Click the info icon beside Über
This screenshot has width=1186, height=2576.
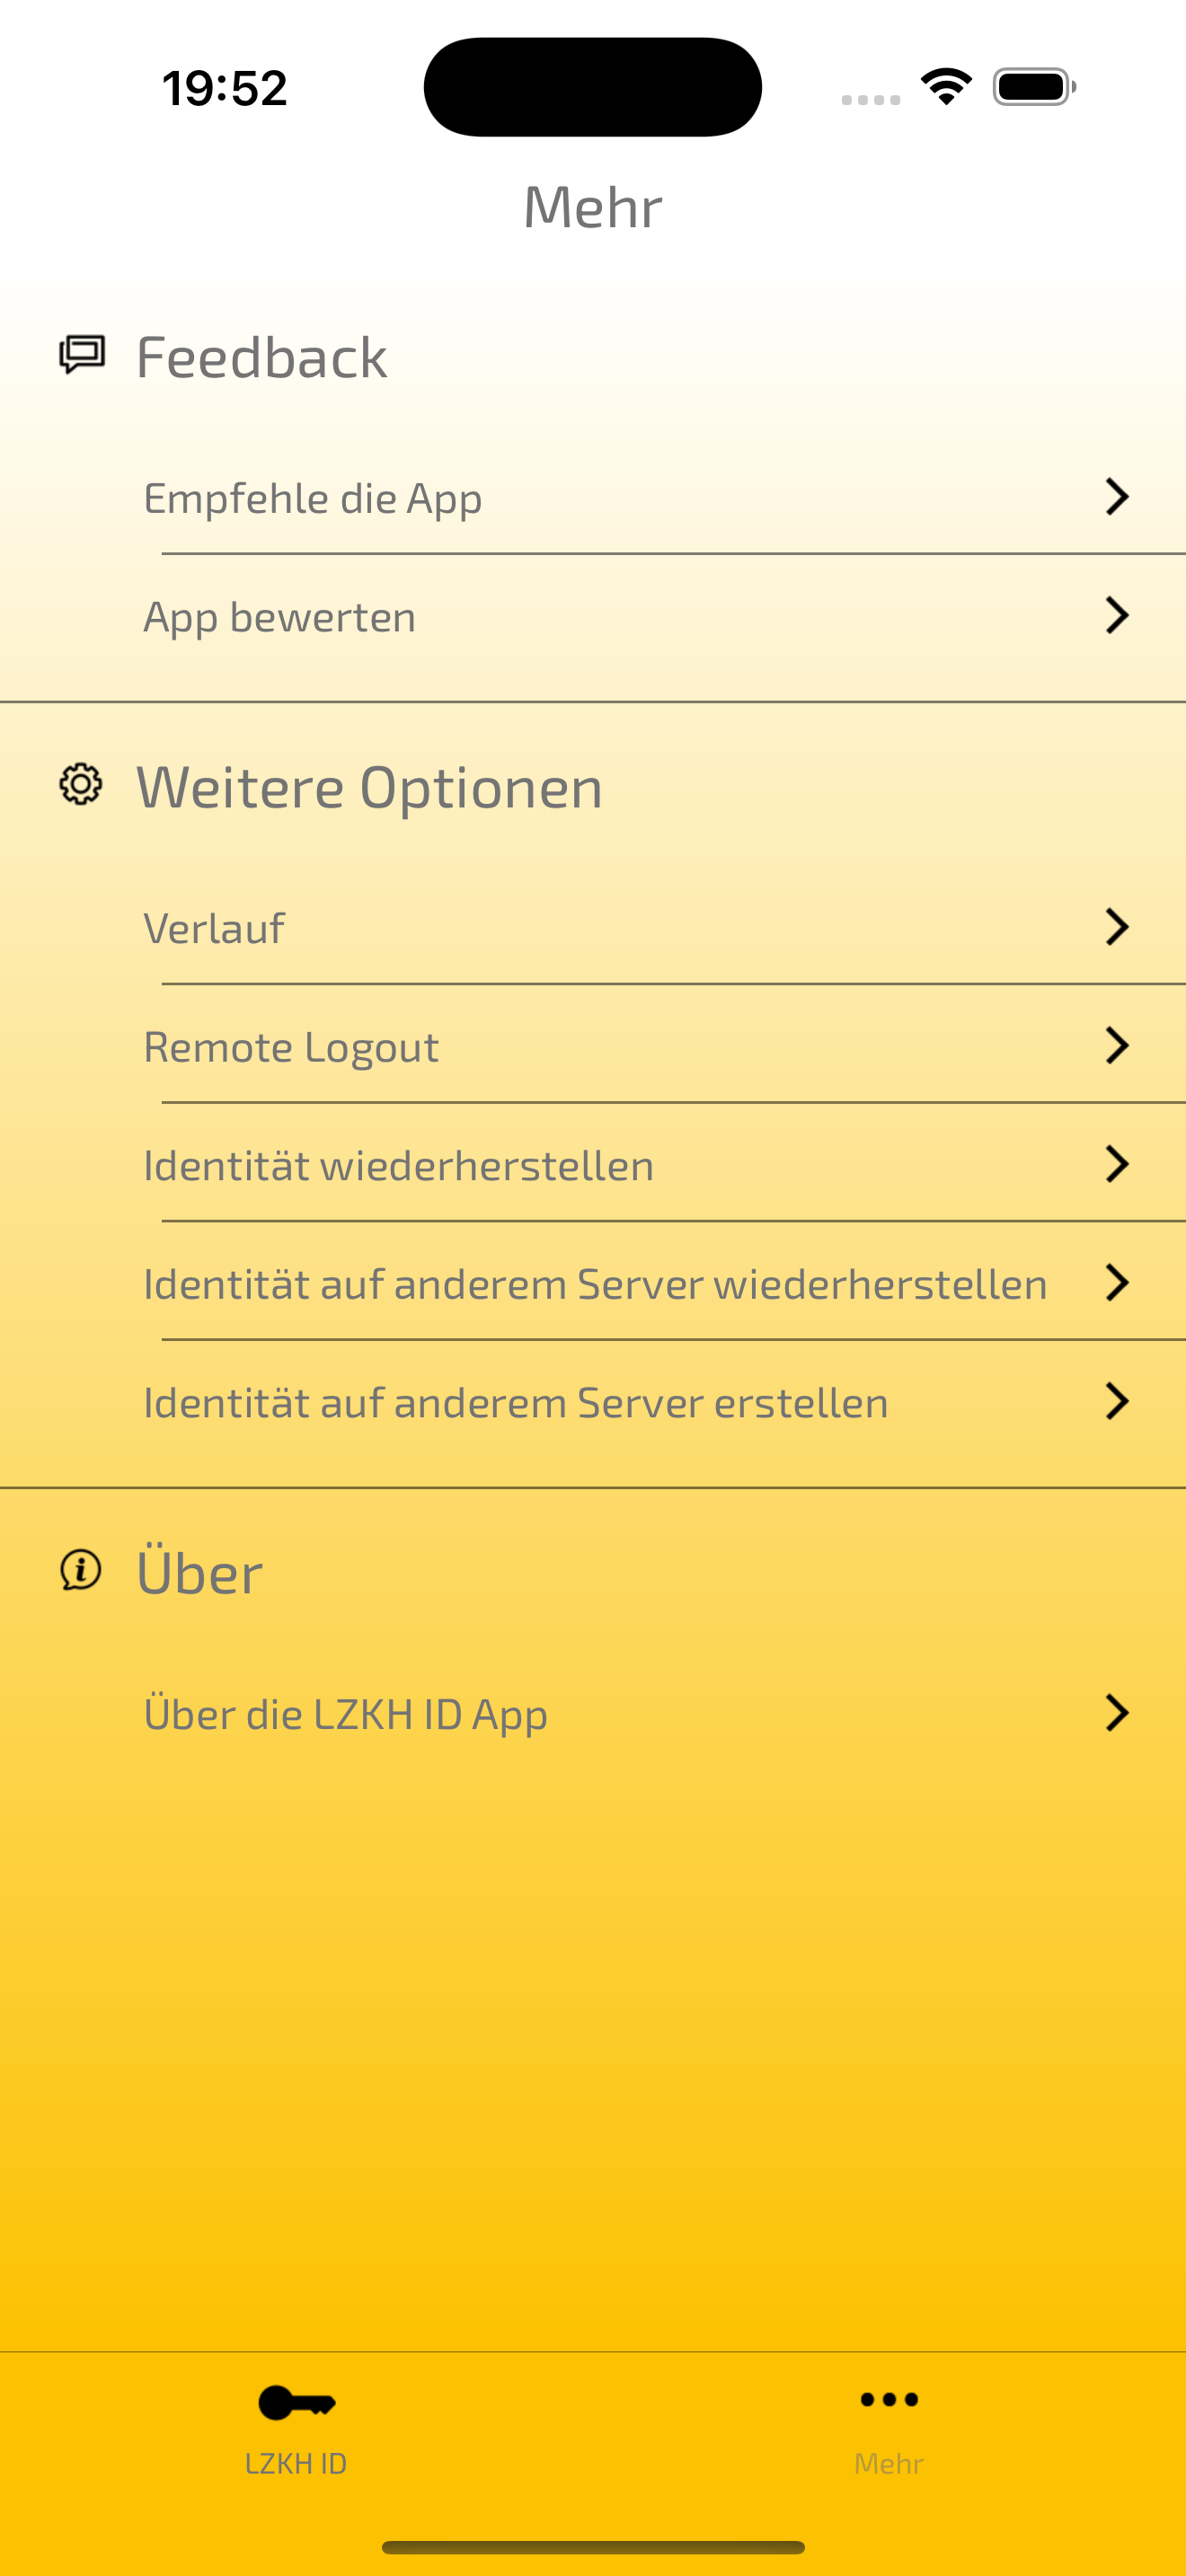81,1569
